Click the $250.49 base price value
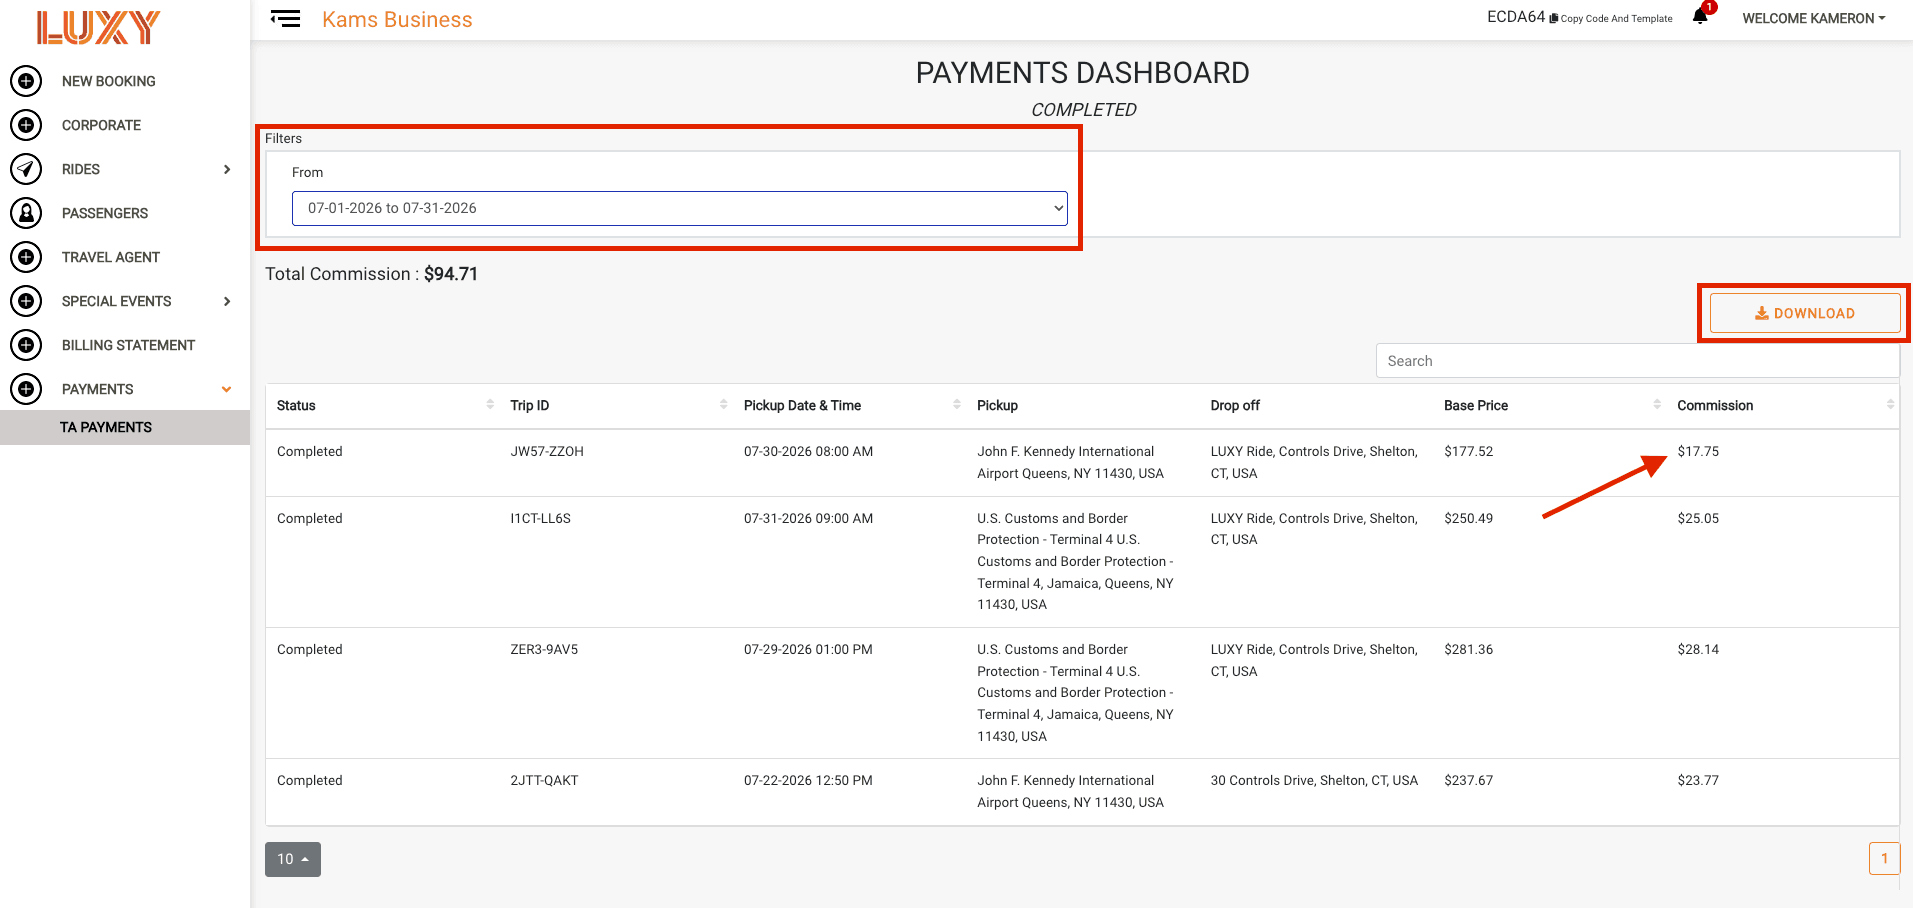Image resolution: width=1913 pixels, height=908 pixels. tap(1468, 518)
